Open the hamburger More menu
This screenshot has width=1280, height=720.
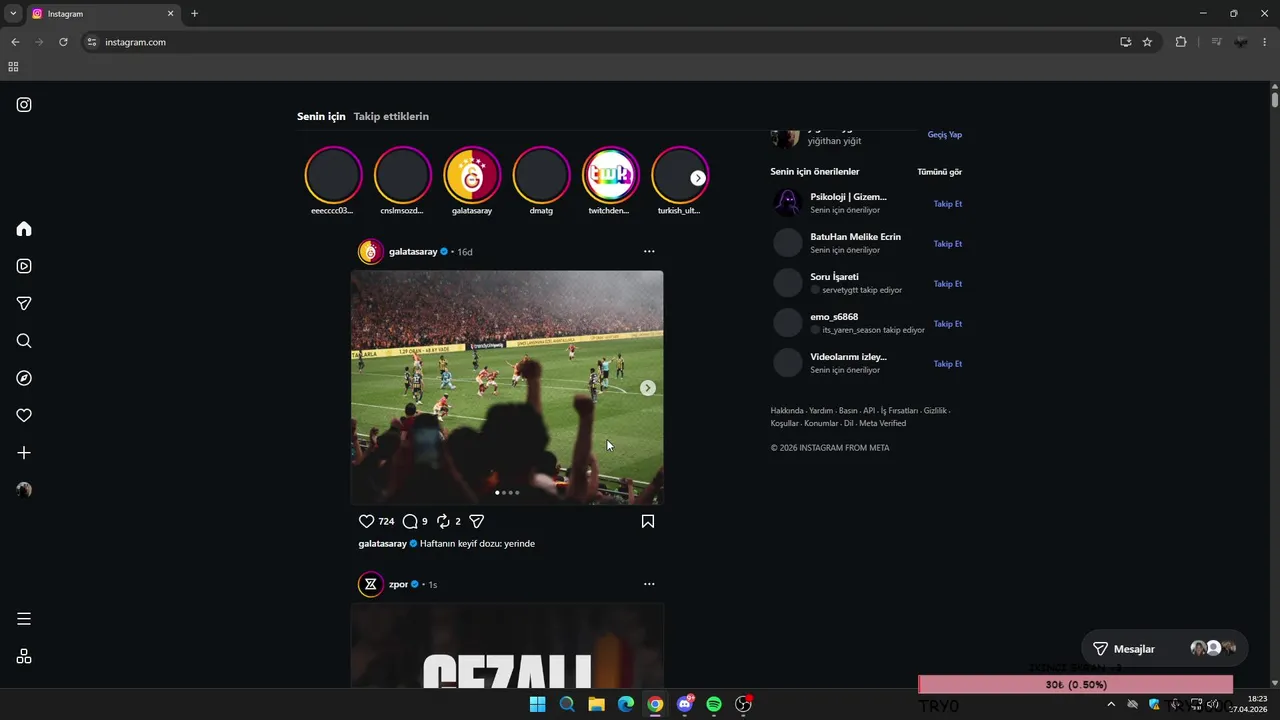24,619
